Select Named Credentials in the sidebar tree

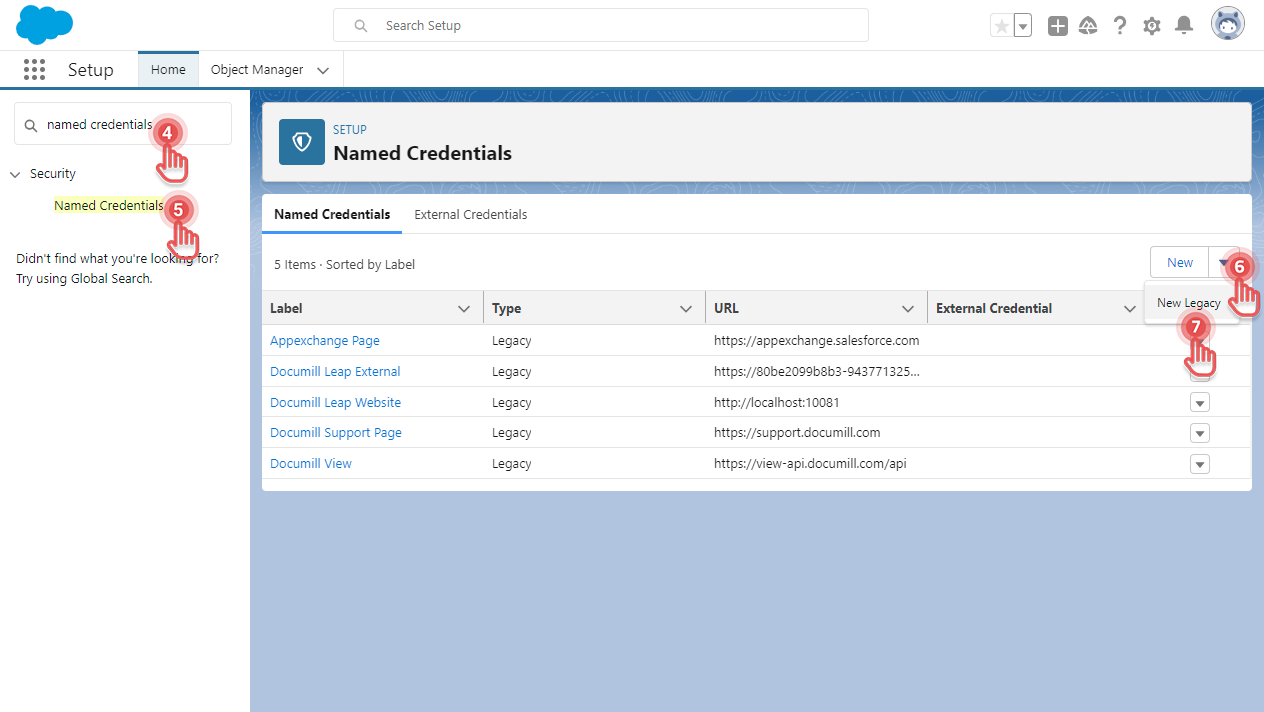click(108, 206)
